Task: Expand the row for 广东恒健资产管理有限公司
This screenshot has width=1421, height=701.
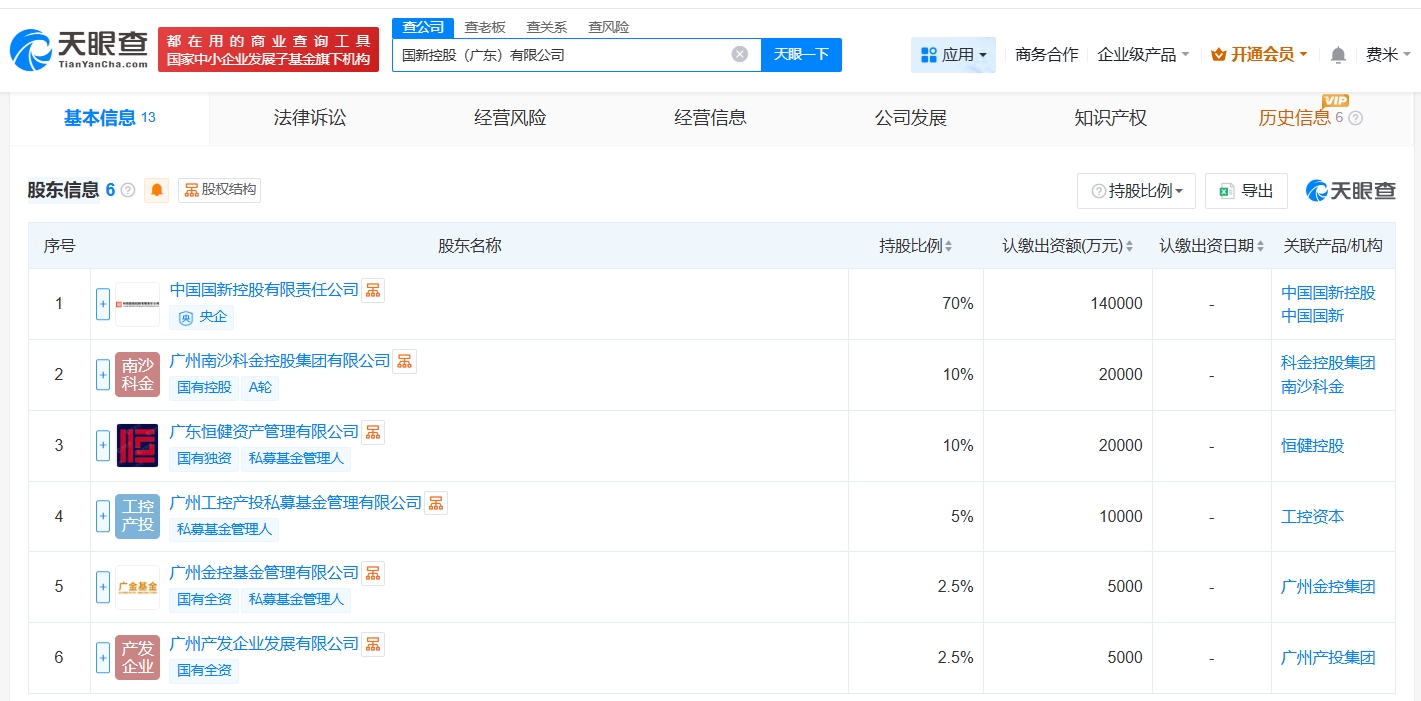Action: 103,446
